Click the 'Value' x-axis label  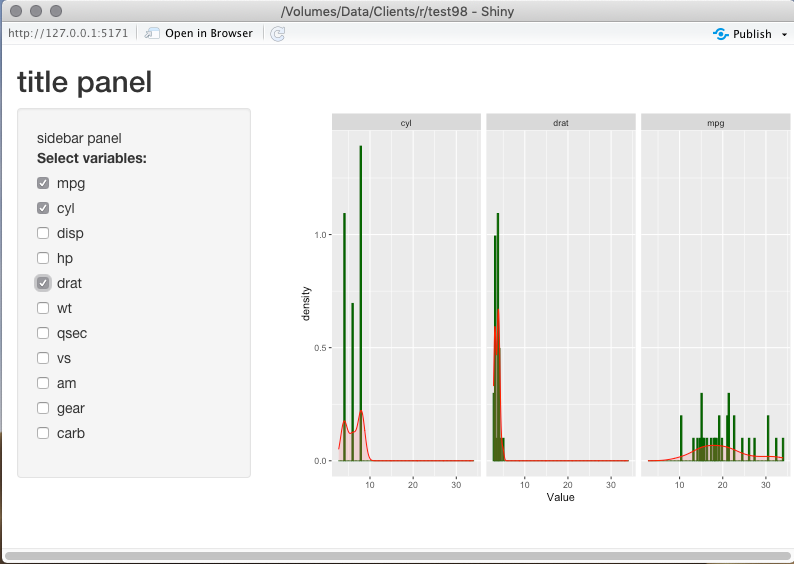click(x=561, y=497)
